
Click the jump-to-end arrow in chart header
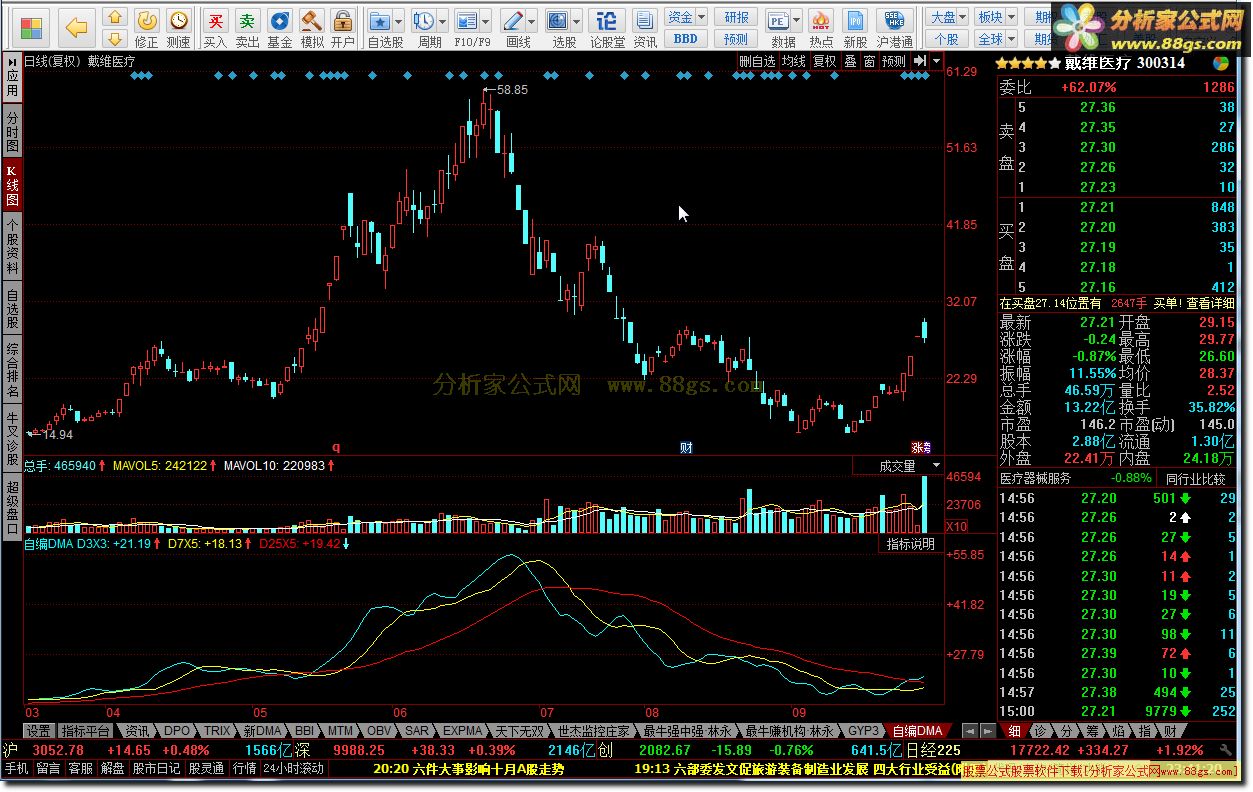tap(920, 61)
